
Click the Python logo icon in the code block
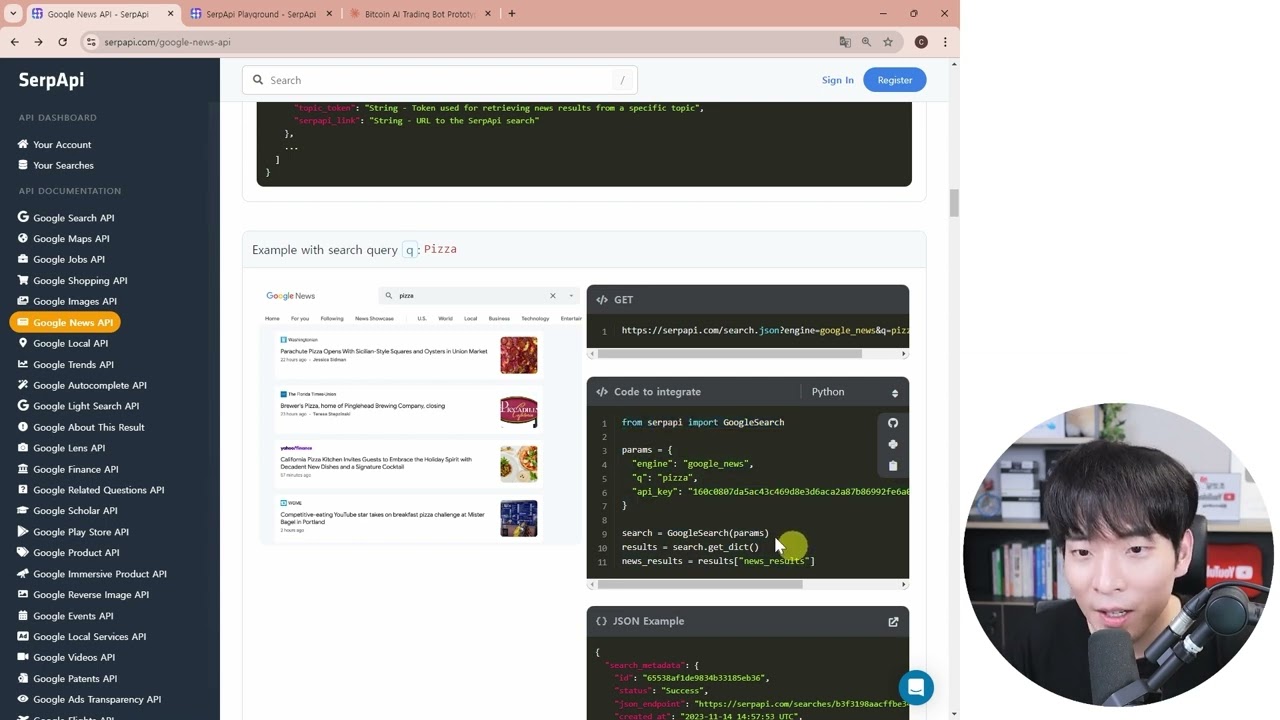click(893, 444)
